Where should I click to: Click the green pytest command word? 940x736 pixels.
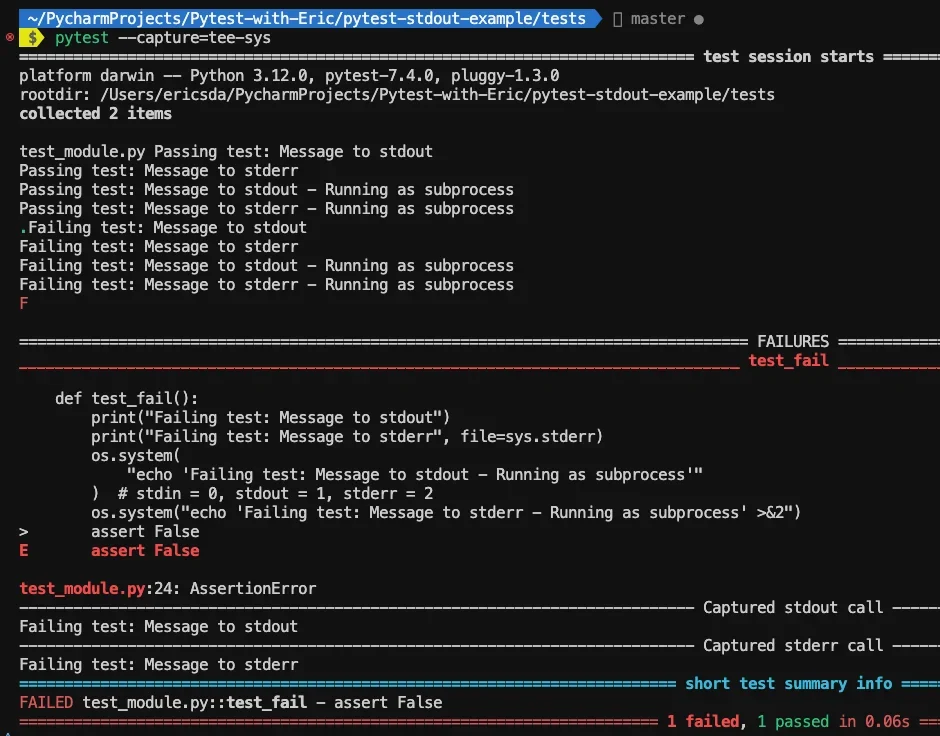click(82, 38)
